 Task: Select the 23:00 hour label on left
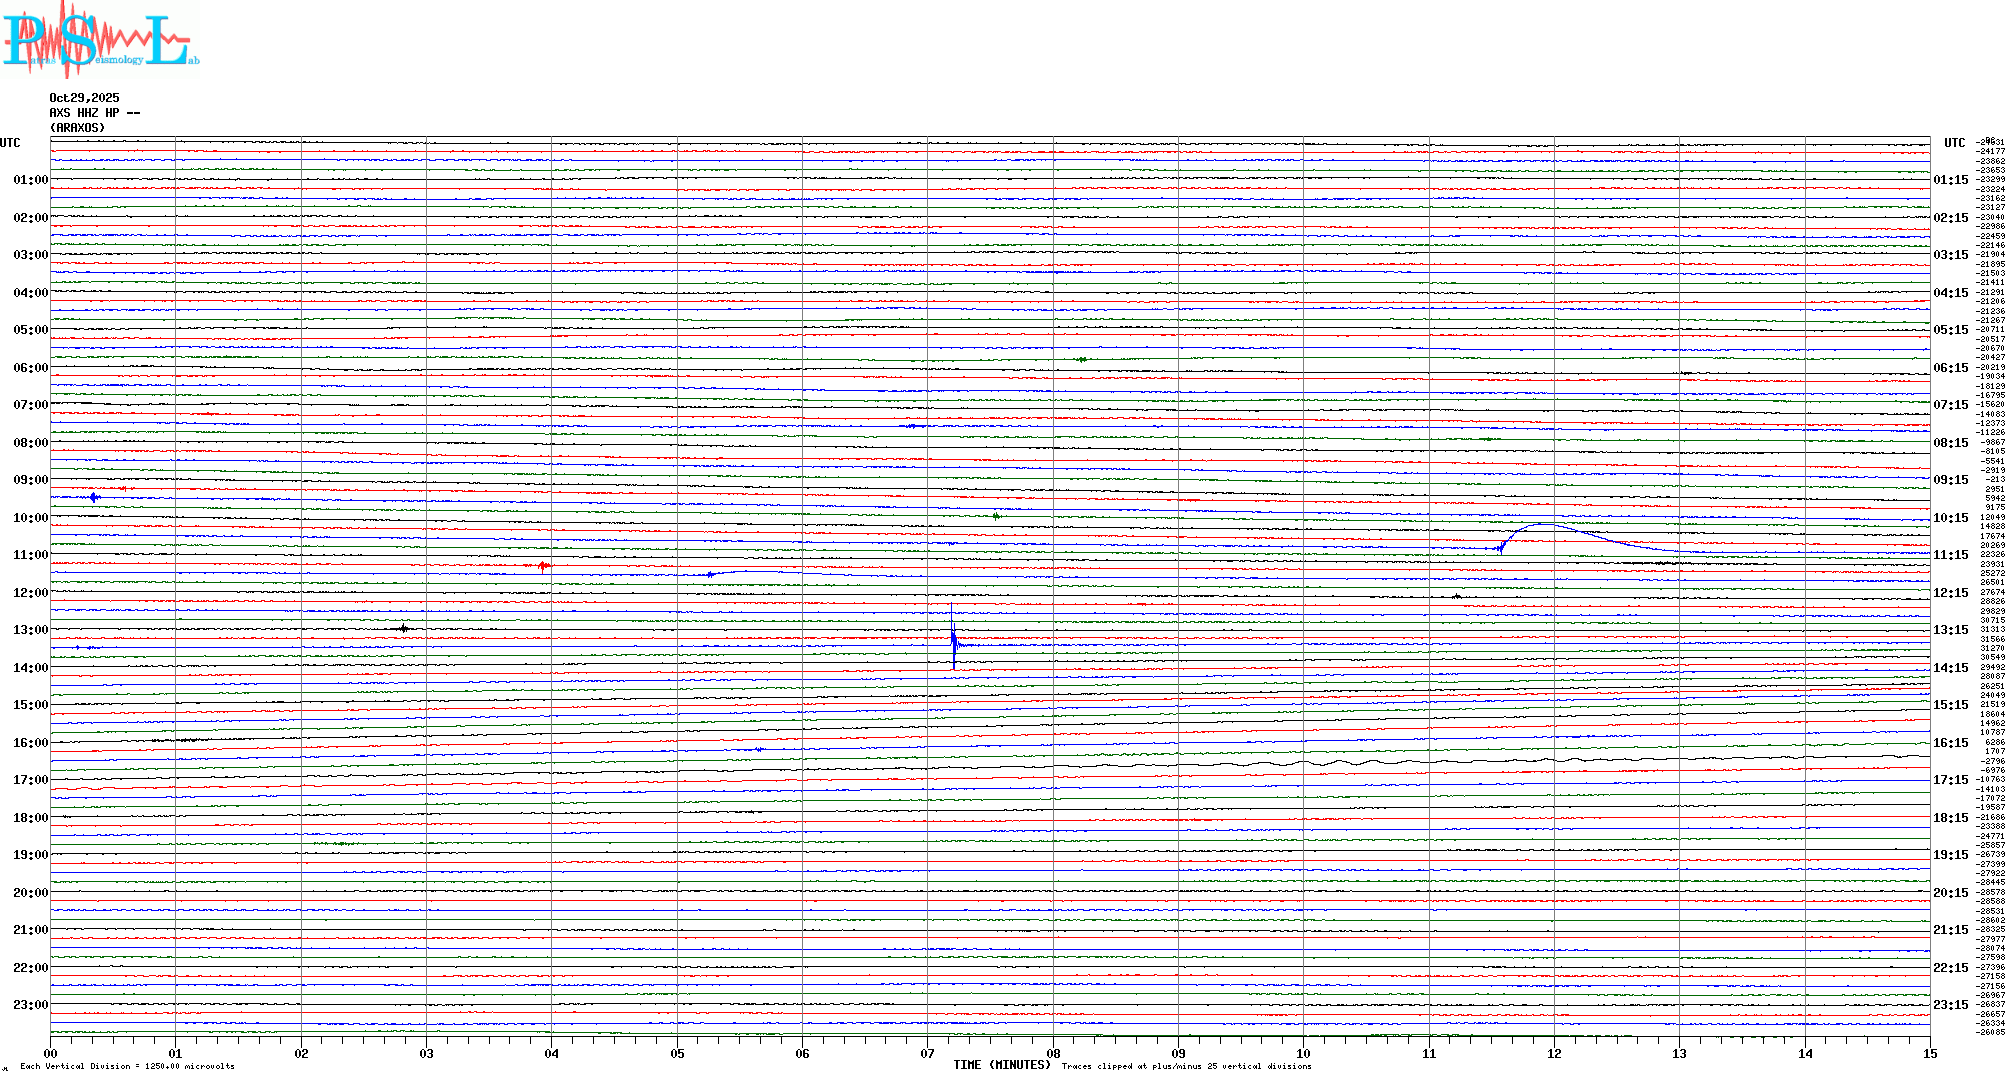[x=30, y=1005]
